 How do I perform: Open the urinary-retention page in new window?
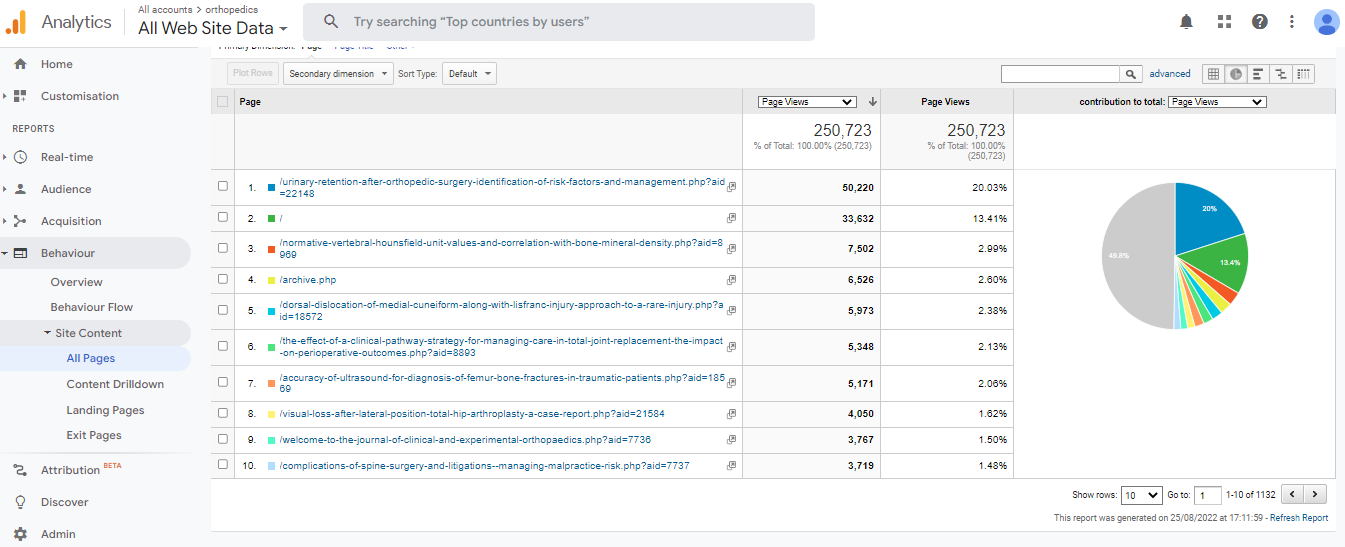coord(731,187)
